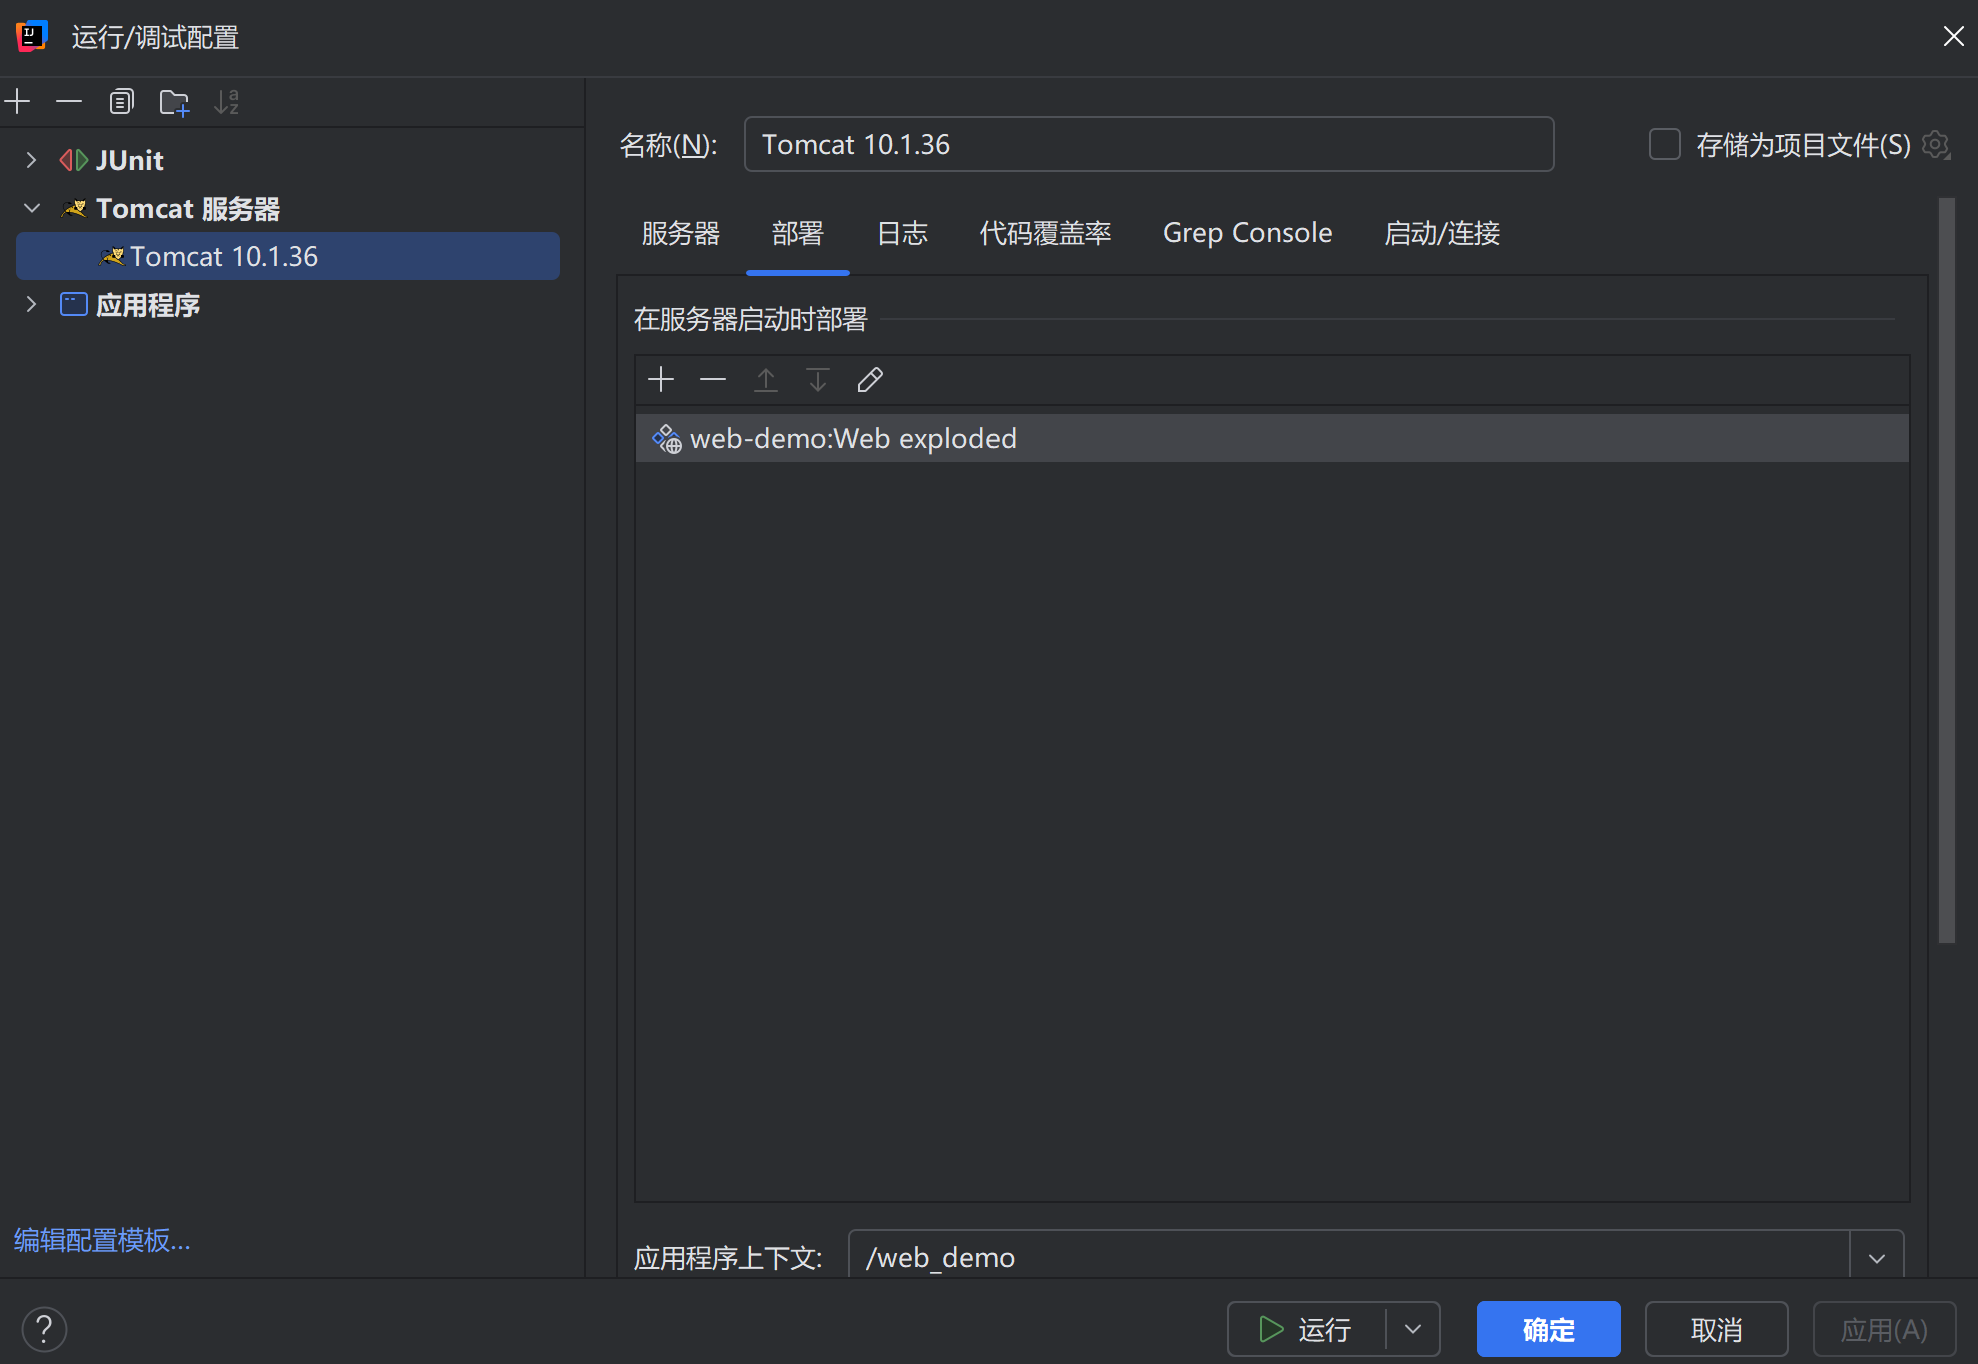Image resolution: width=1978 pixels, height=1364 pixels.
Task: Switch to the 日志 tab
Action: pyautogui.click(x=902, y=233)
